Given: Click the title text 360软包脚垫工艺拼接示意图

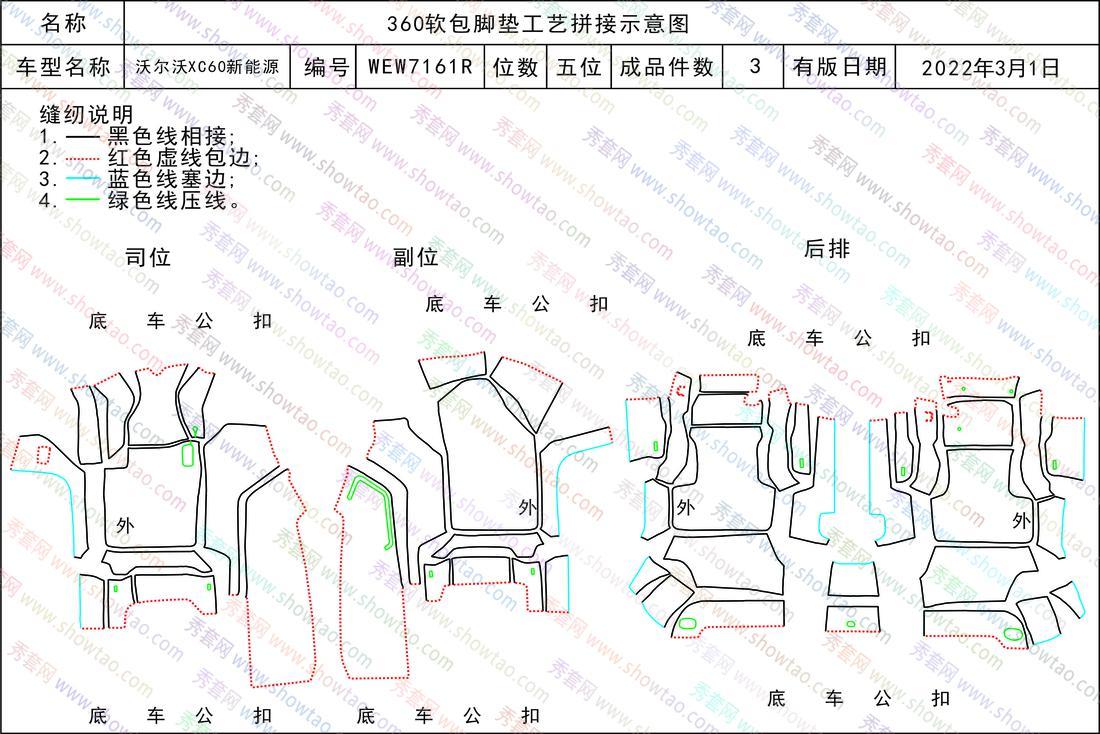Looking at the screenshot, I should pos(538,24).
